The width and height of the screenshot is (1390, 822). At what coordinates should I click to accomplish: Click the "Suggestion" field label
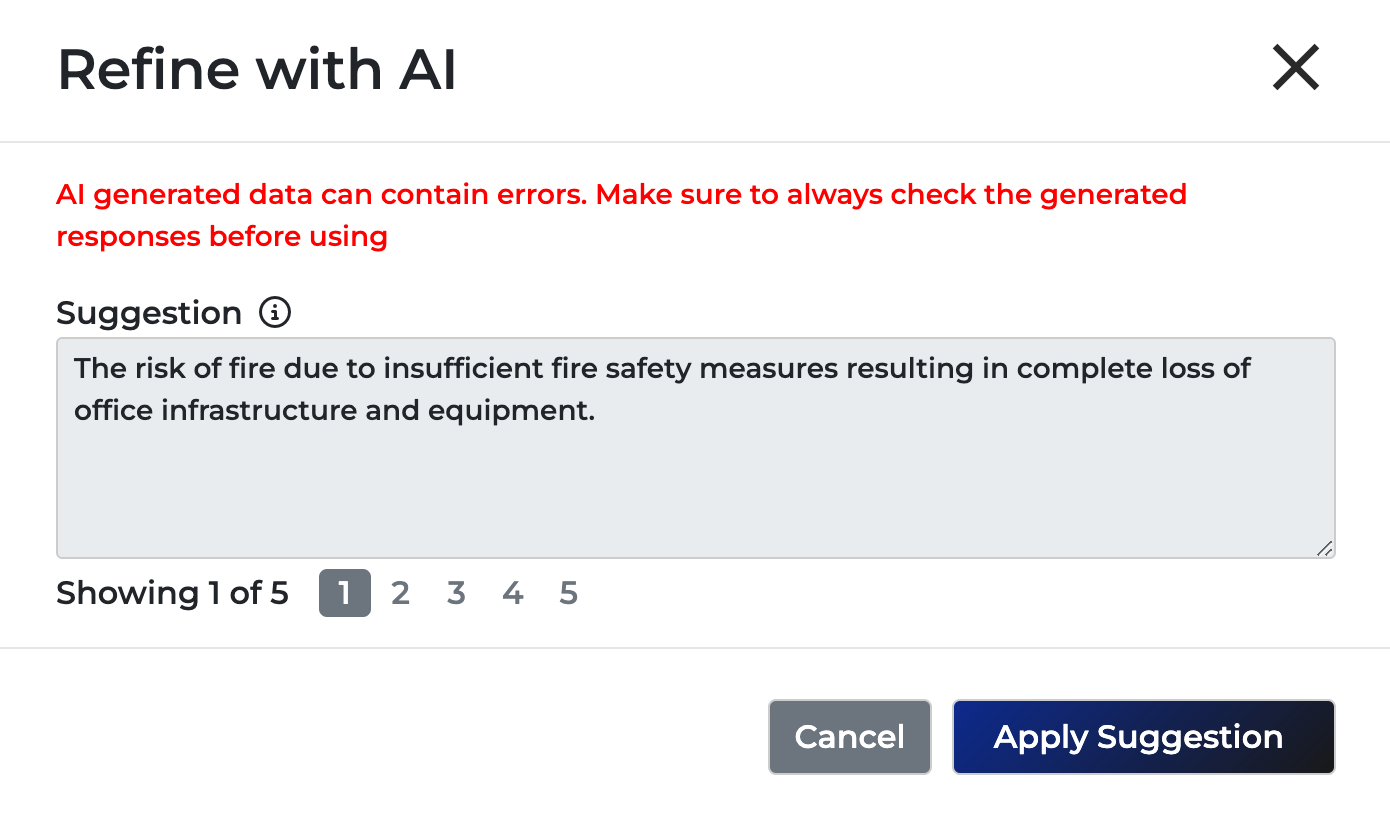pyautogui.click(x=149, y=313)
